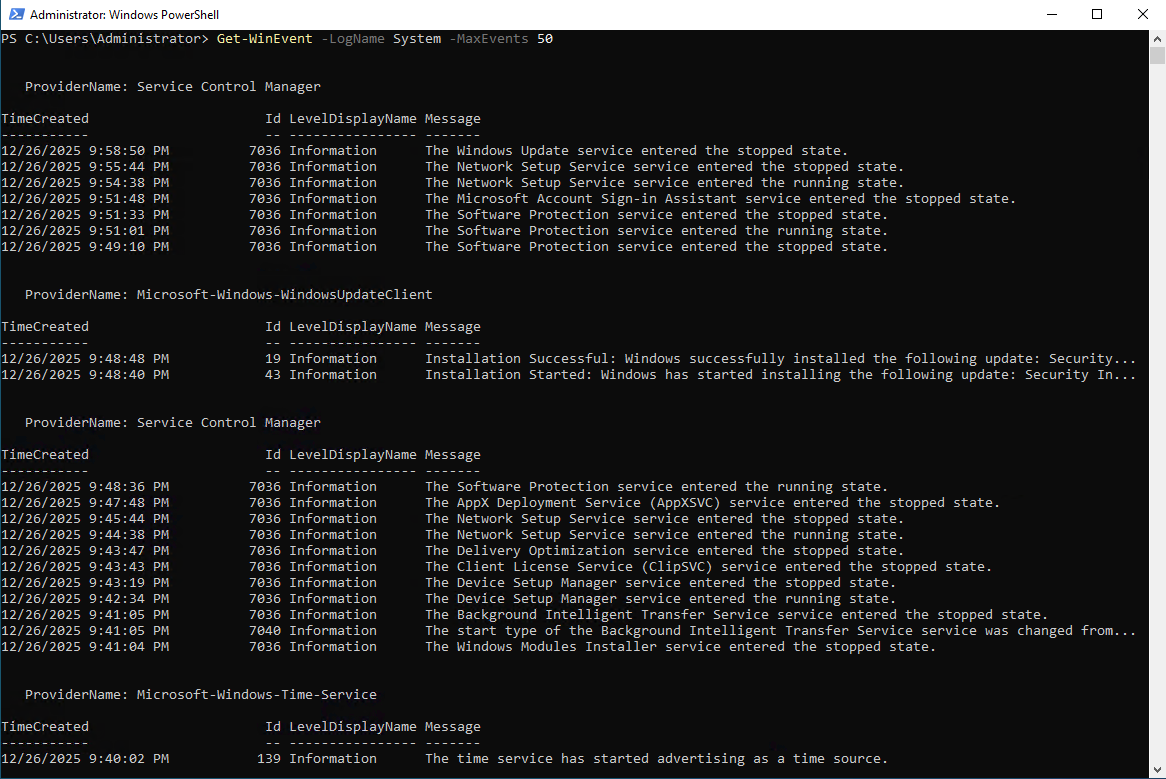The image size is (1166, 779).
Task: Click the Get-WinEvent command text
Action: click(x=264, y=39)
